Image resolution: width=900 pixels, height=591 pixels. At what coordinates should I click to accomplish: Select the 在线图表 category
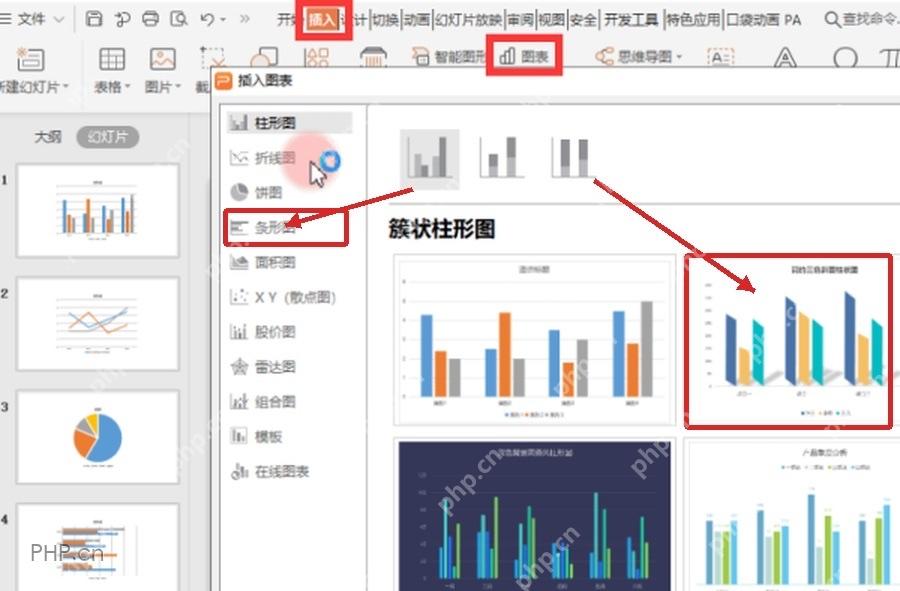270,472
